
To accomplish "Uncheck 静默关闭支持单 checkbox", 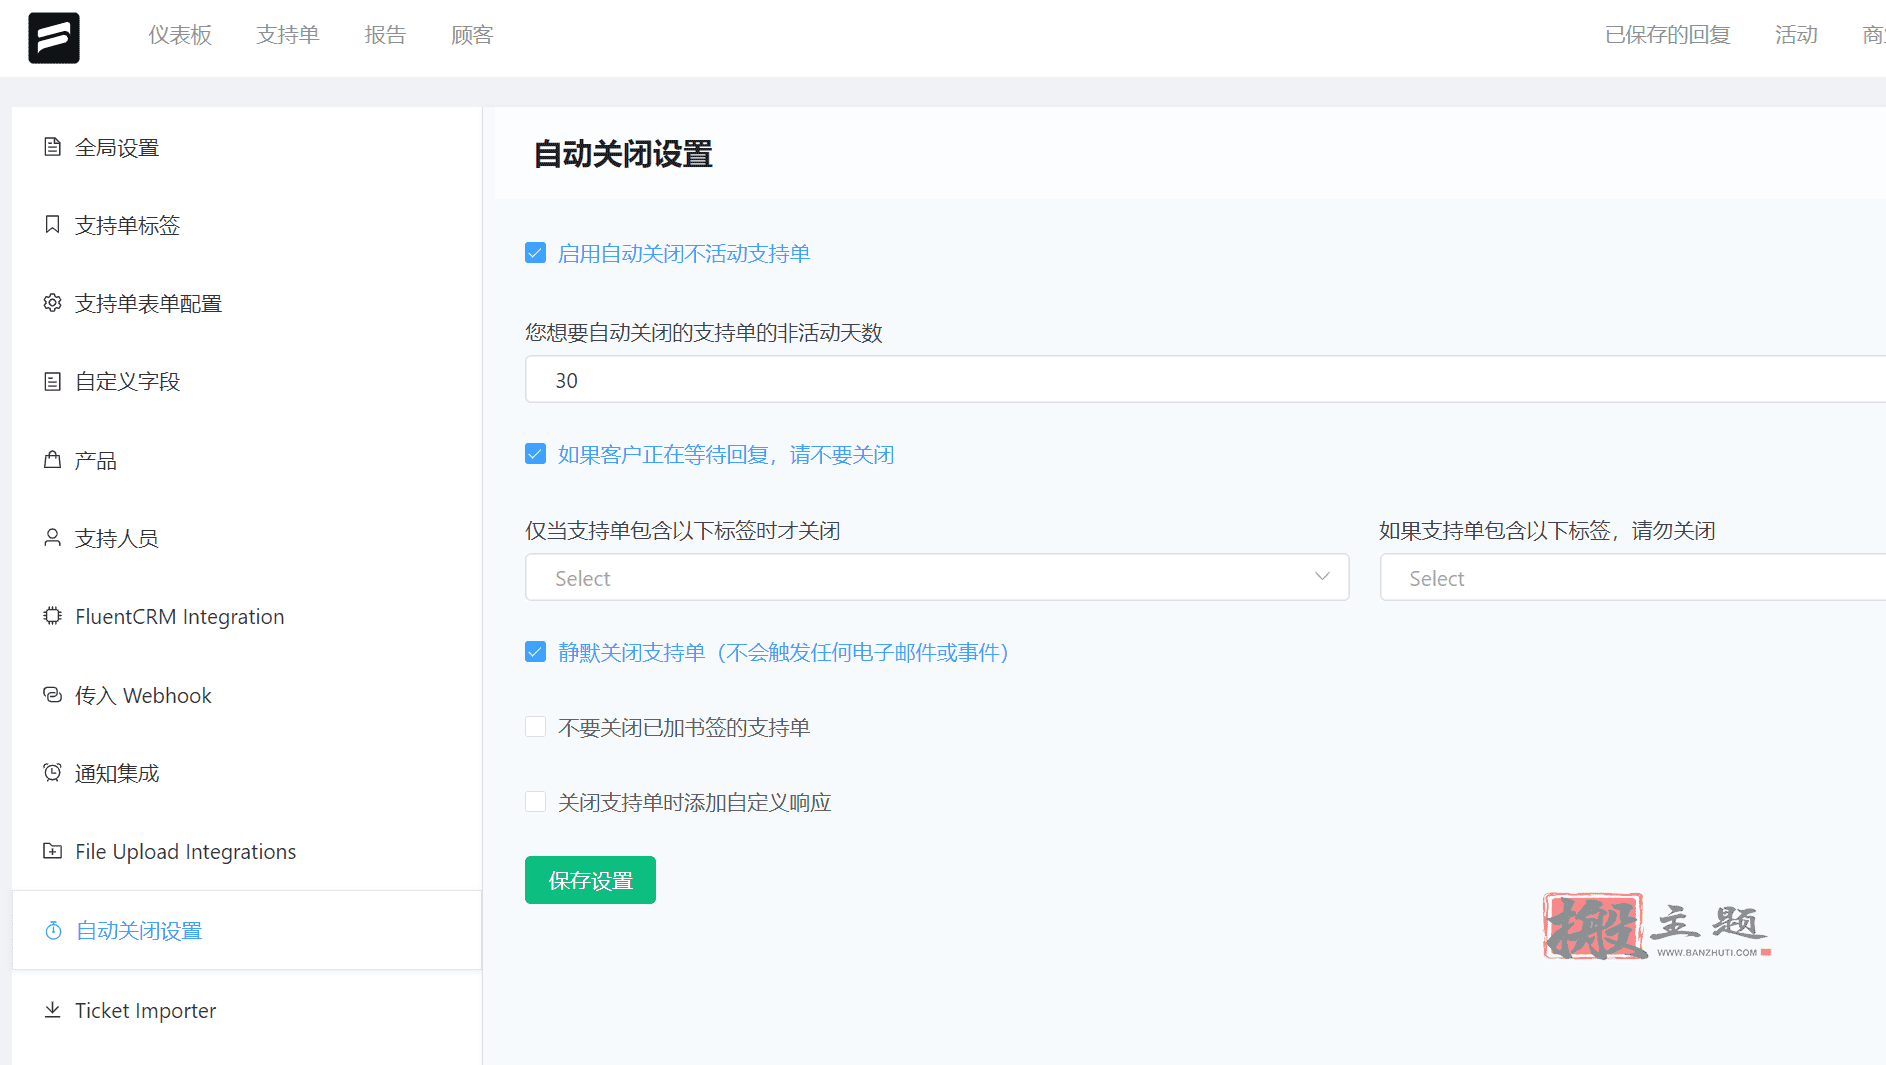I will point(536,652).
